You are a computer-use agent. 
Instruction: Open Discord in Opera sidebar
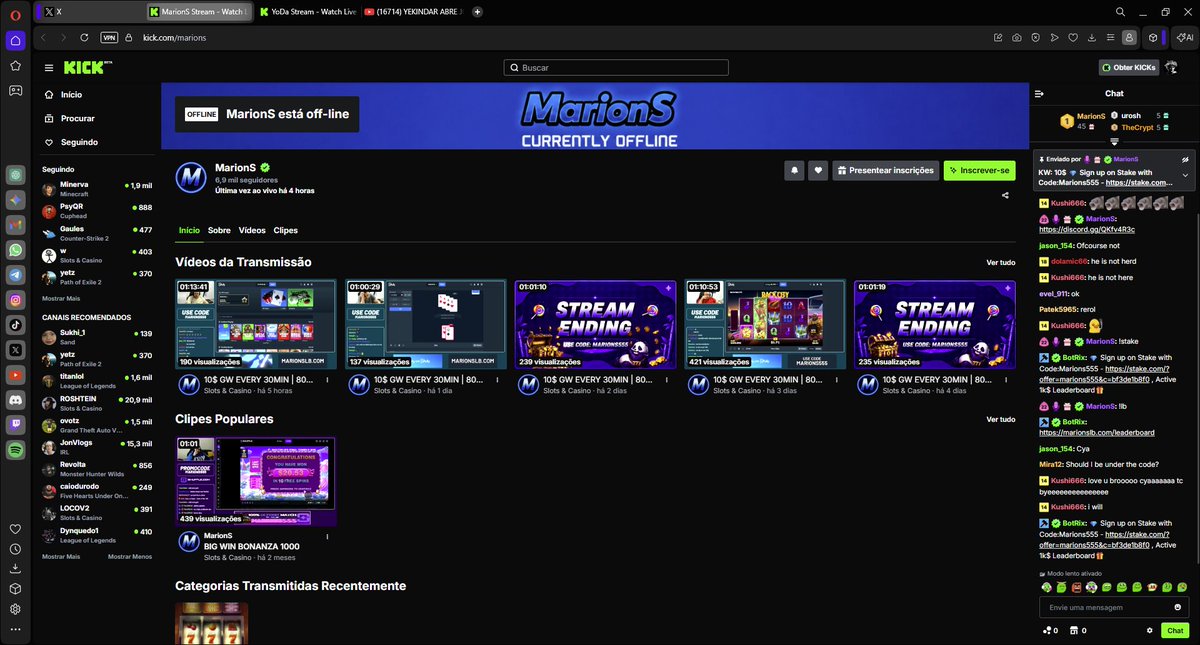16,400
